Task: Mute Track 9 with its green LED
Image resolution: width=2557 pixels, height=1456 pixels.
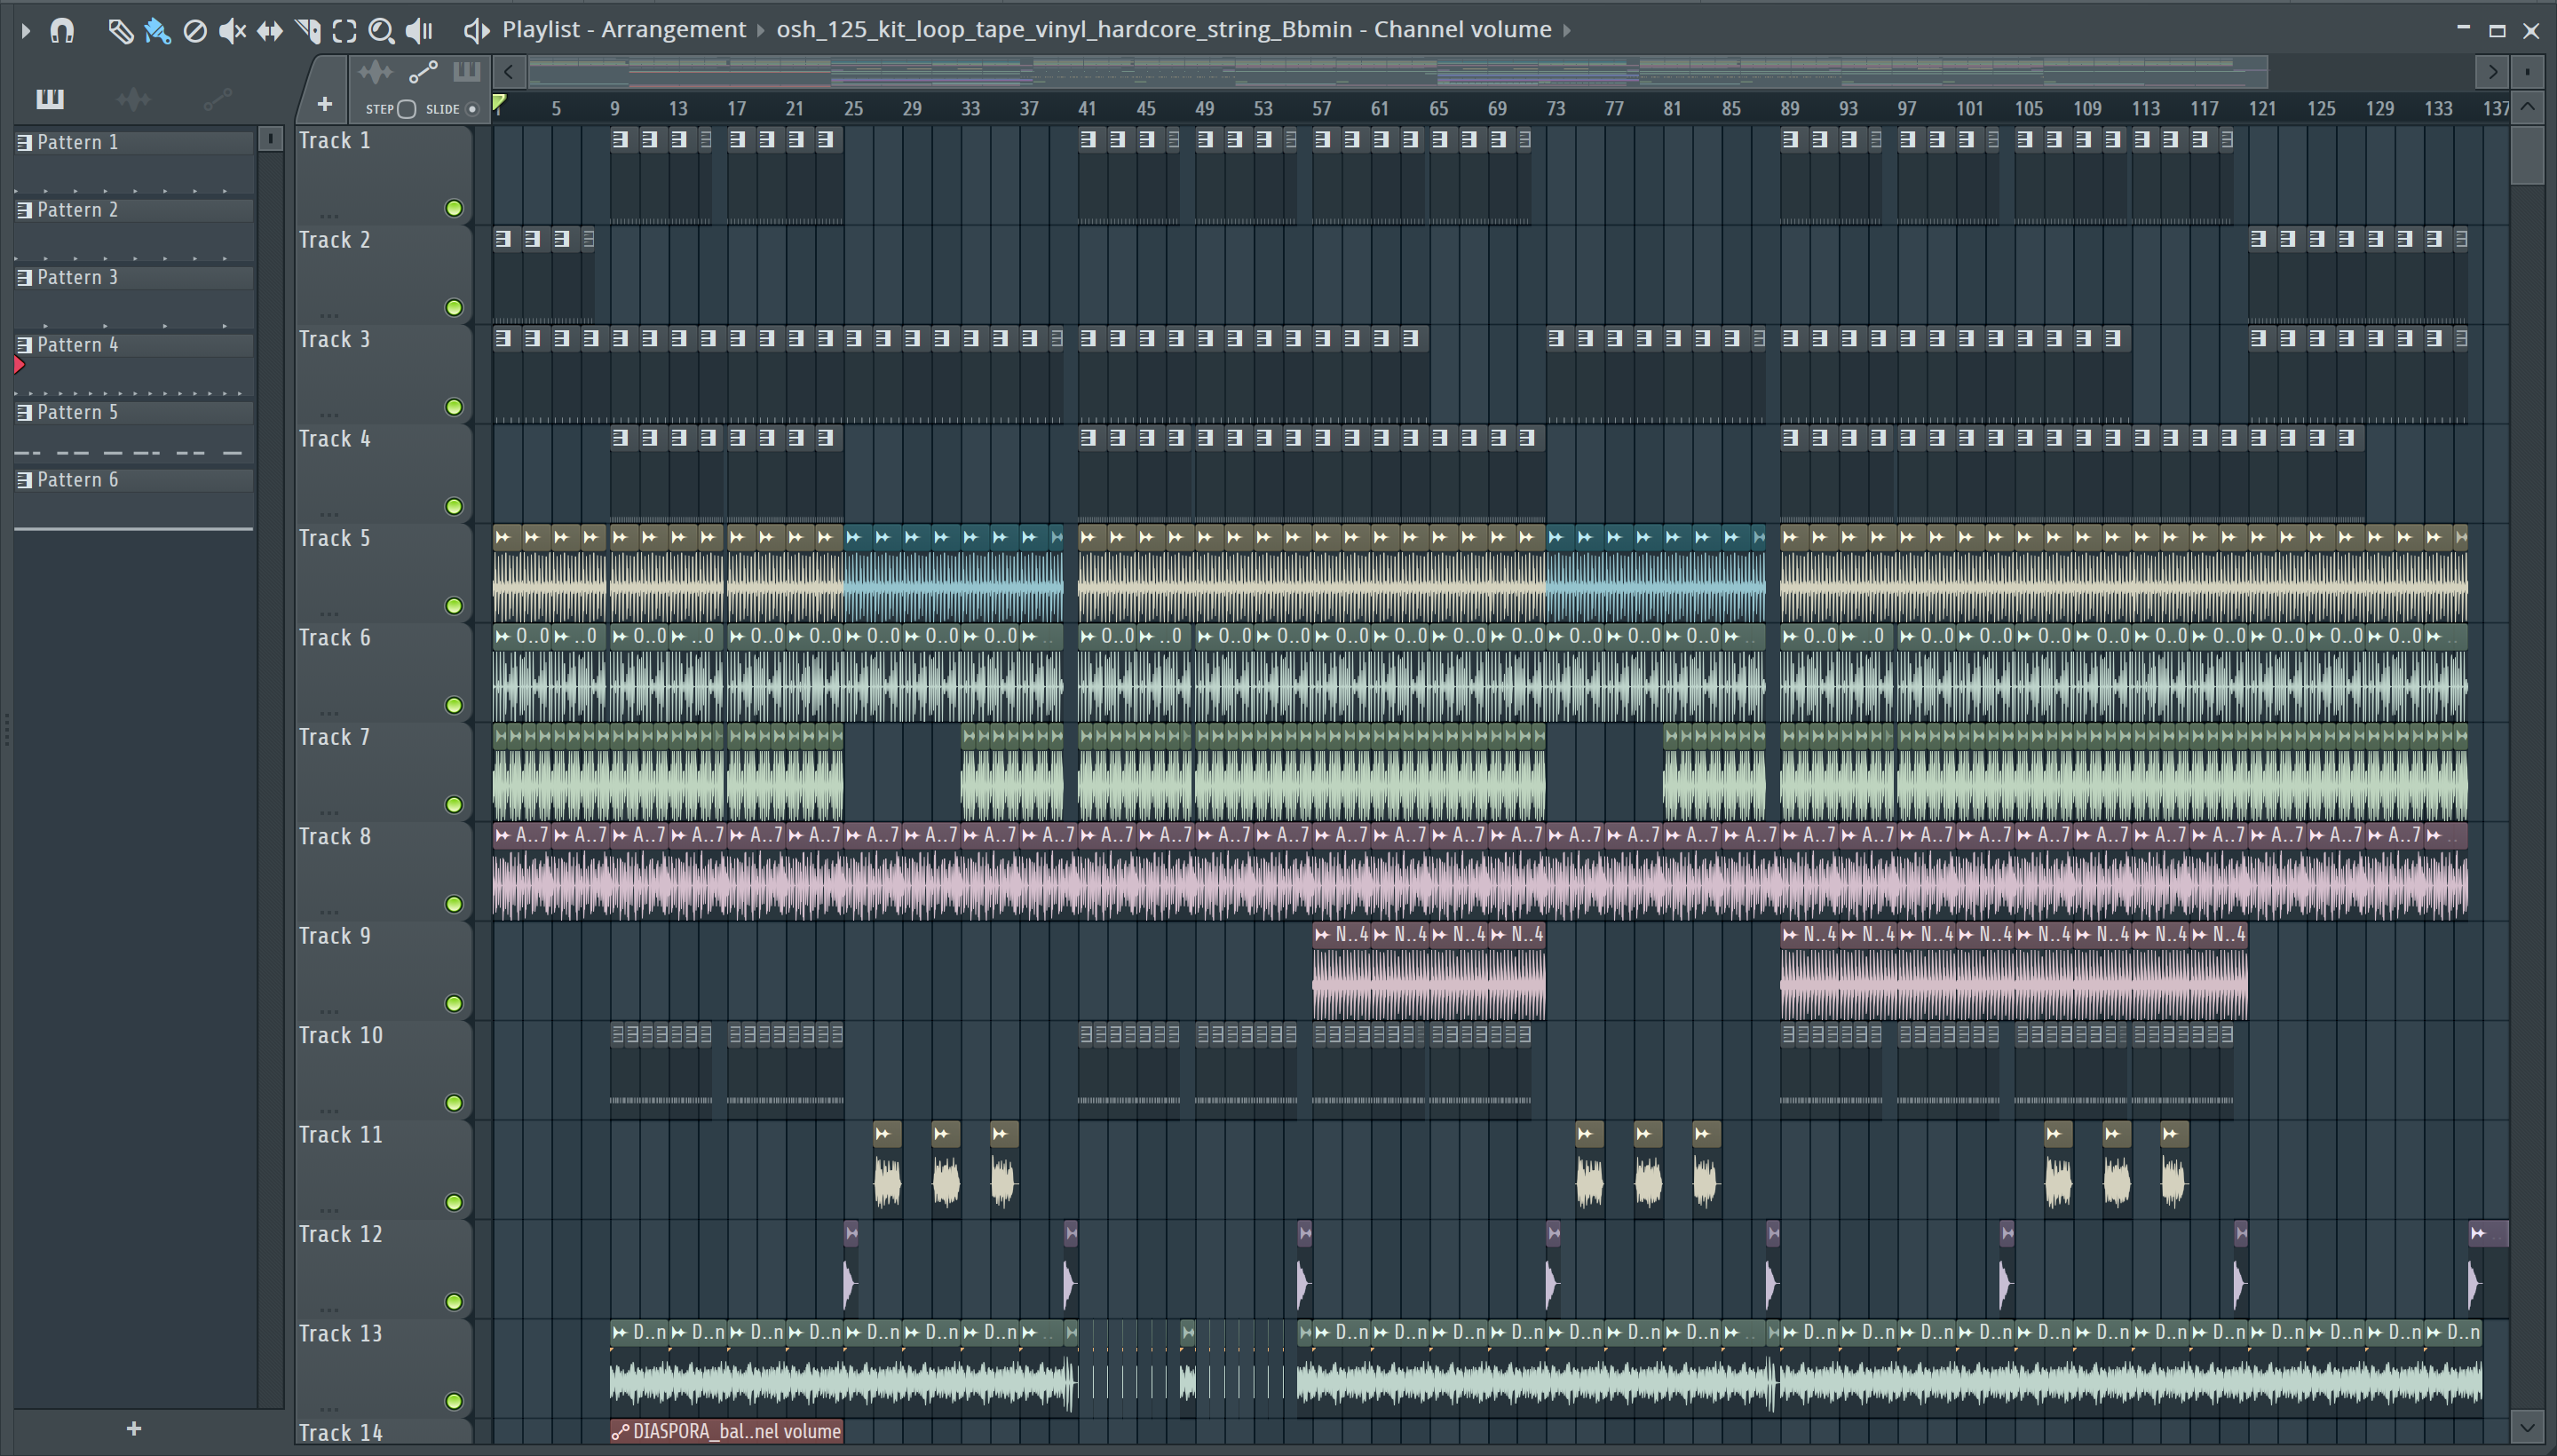Action: (454, 1004)
